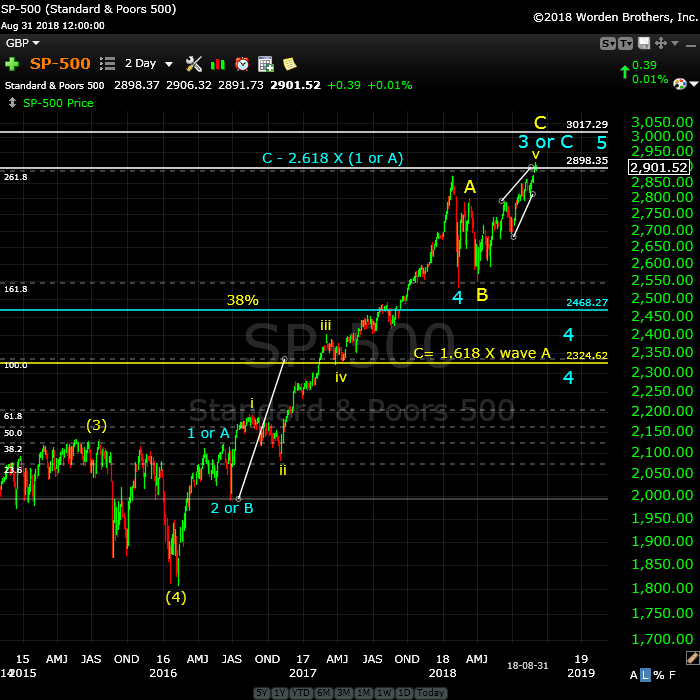Minimize the chart panel with the dash button
The height and width of the screenshot is (700, 700).
click(x=690, y=46)
